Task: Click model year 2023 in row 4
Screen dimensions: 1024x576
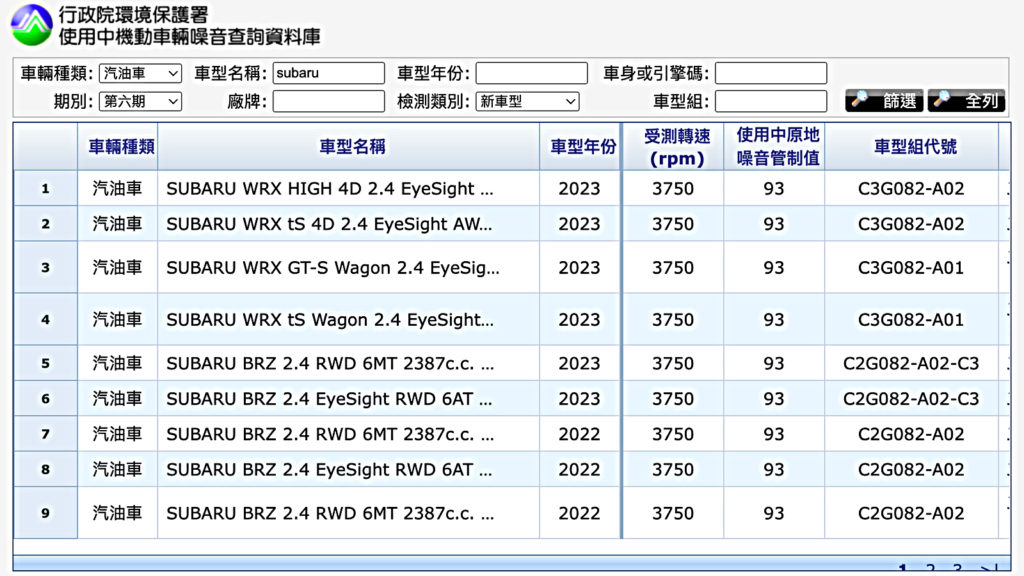Action: point(579,320)
